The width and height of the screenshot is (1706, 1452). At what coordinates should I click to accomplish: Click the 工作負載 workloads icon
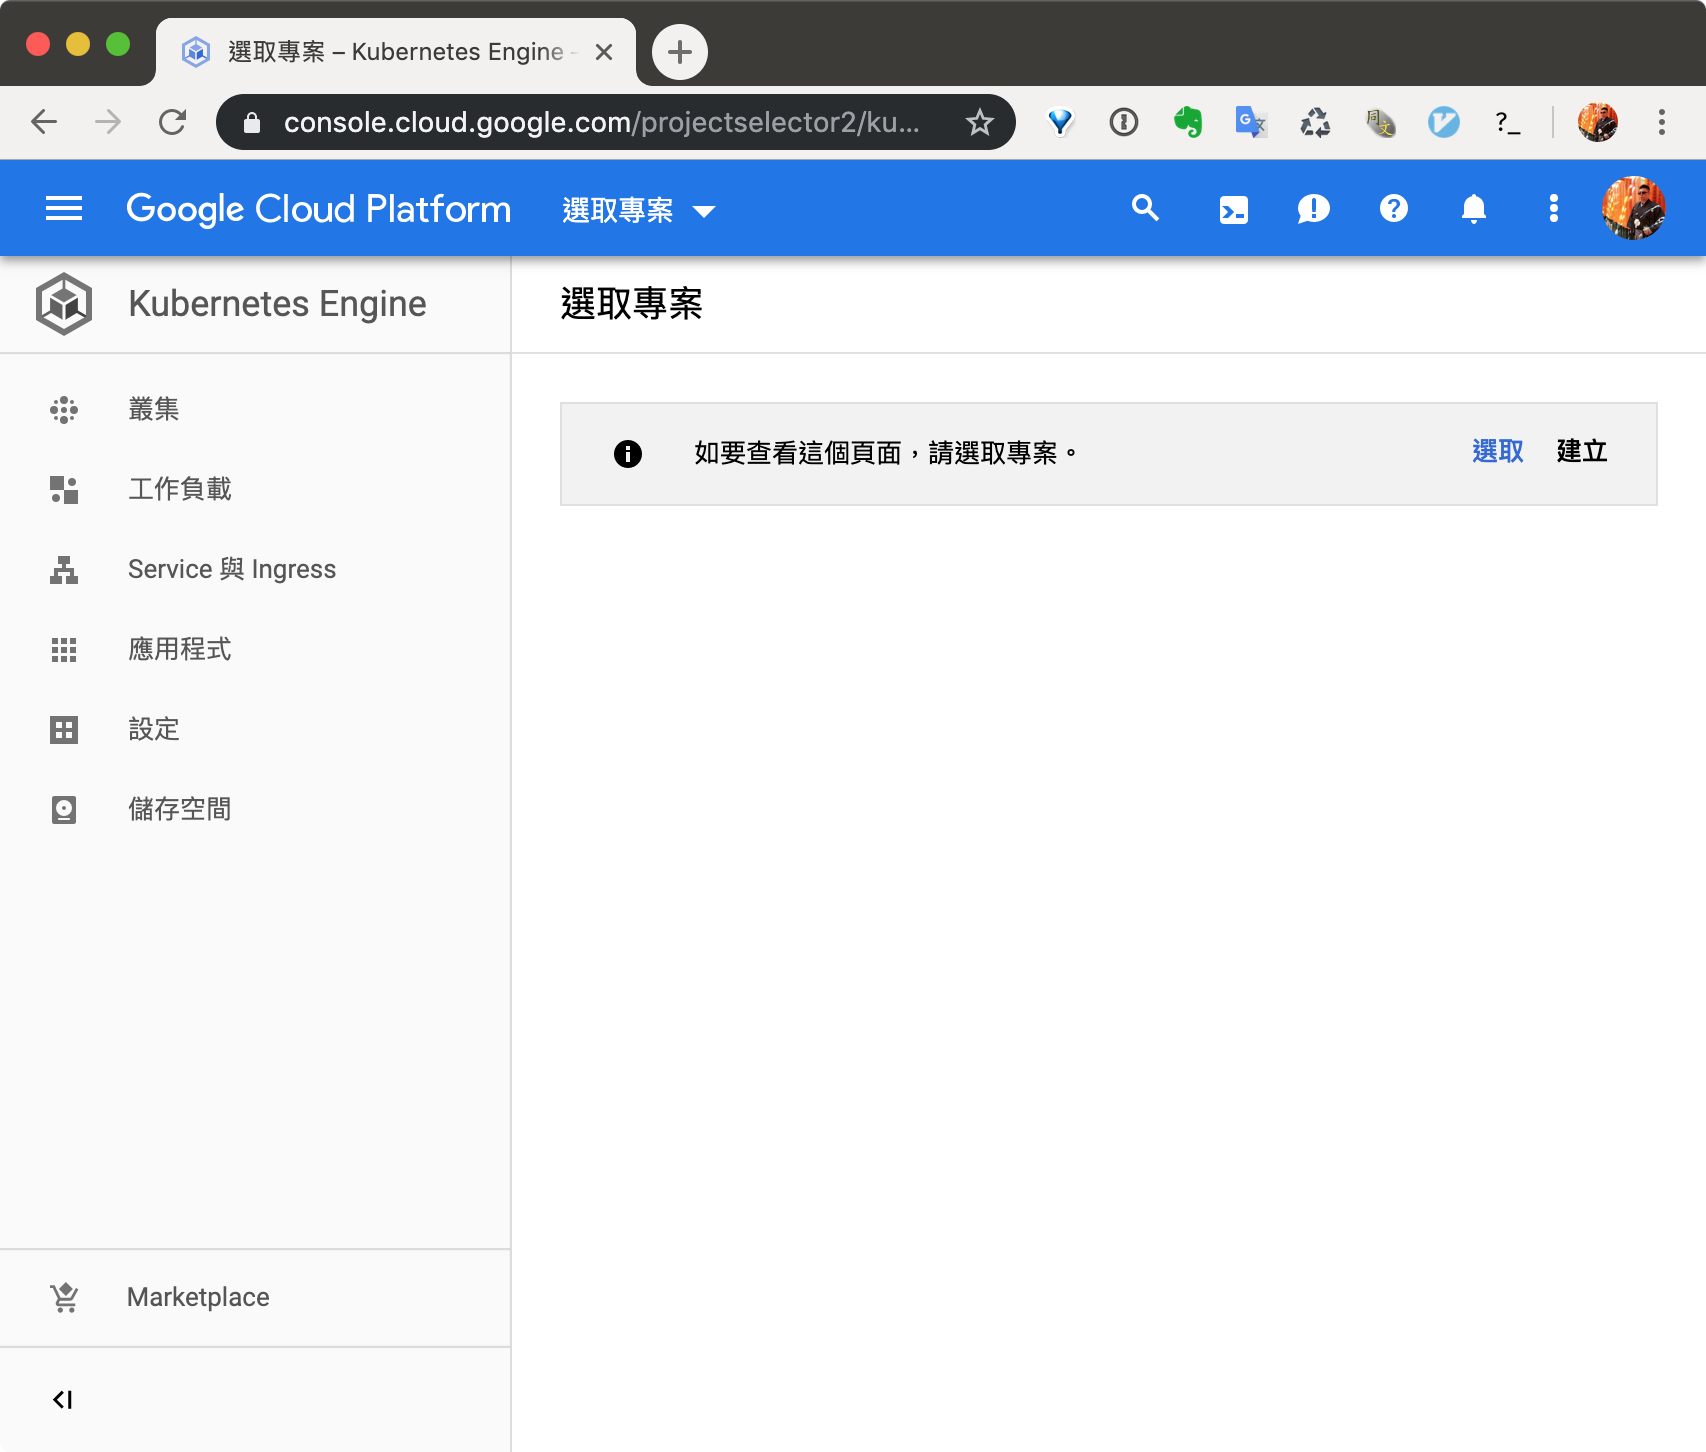coord(64,490)
